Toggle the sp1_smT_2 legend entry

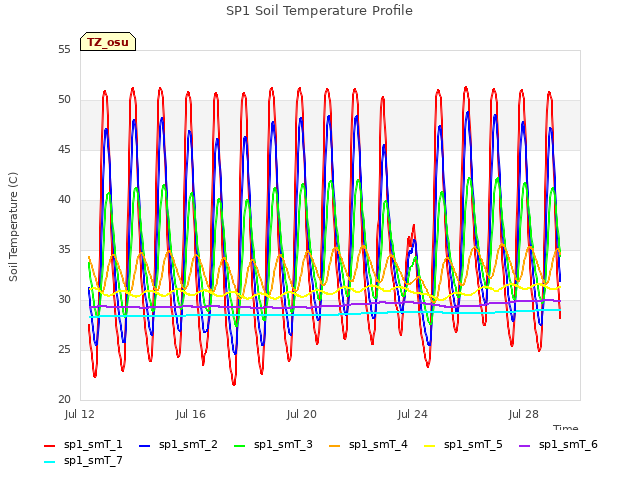(178, 444)
